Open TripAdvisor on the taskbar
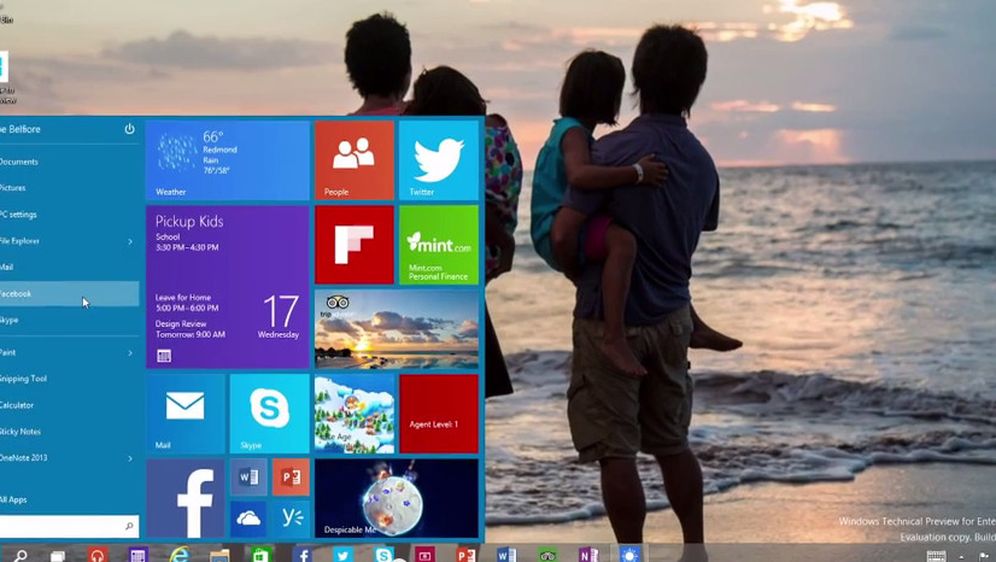Viewport: 996px width, 562px height. pos(547,555)
